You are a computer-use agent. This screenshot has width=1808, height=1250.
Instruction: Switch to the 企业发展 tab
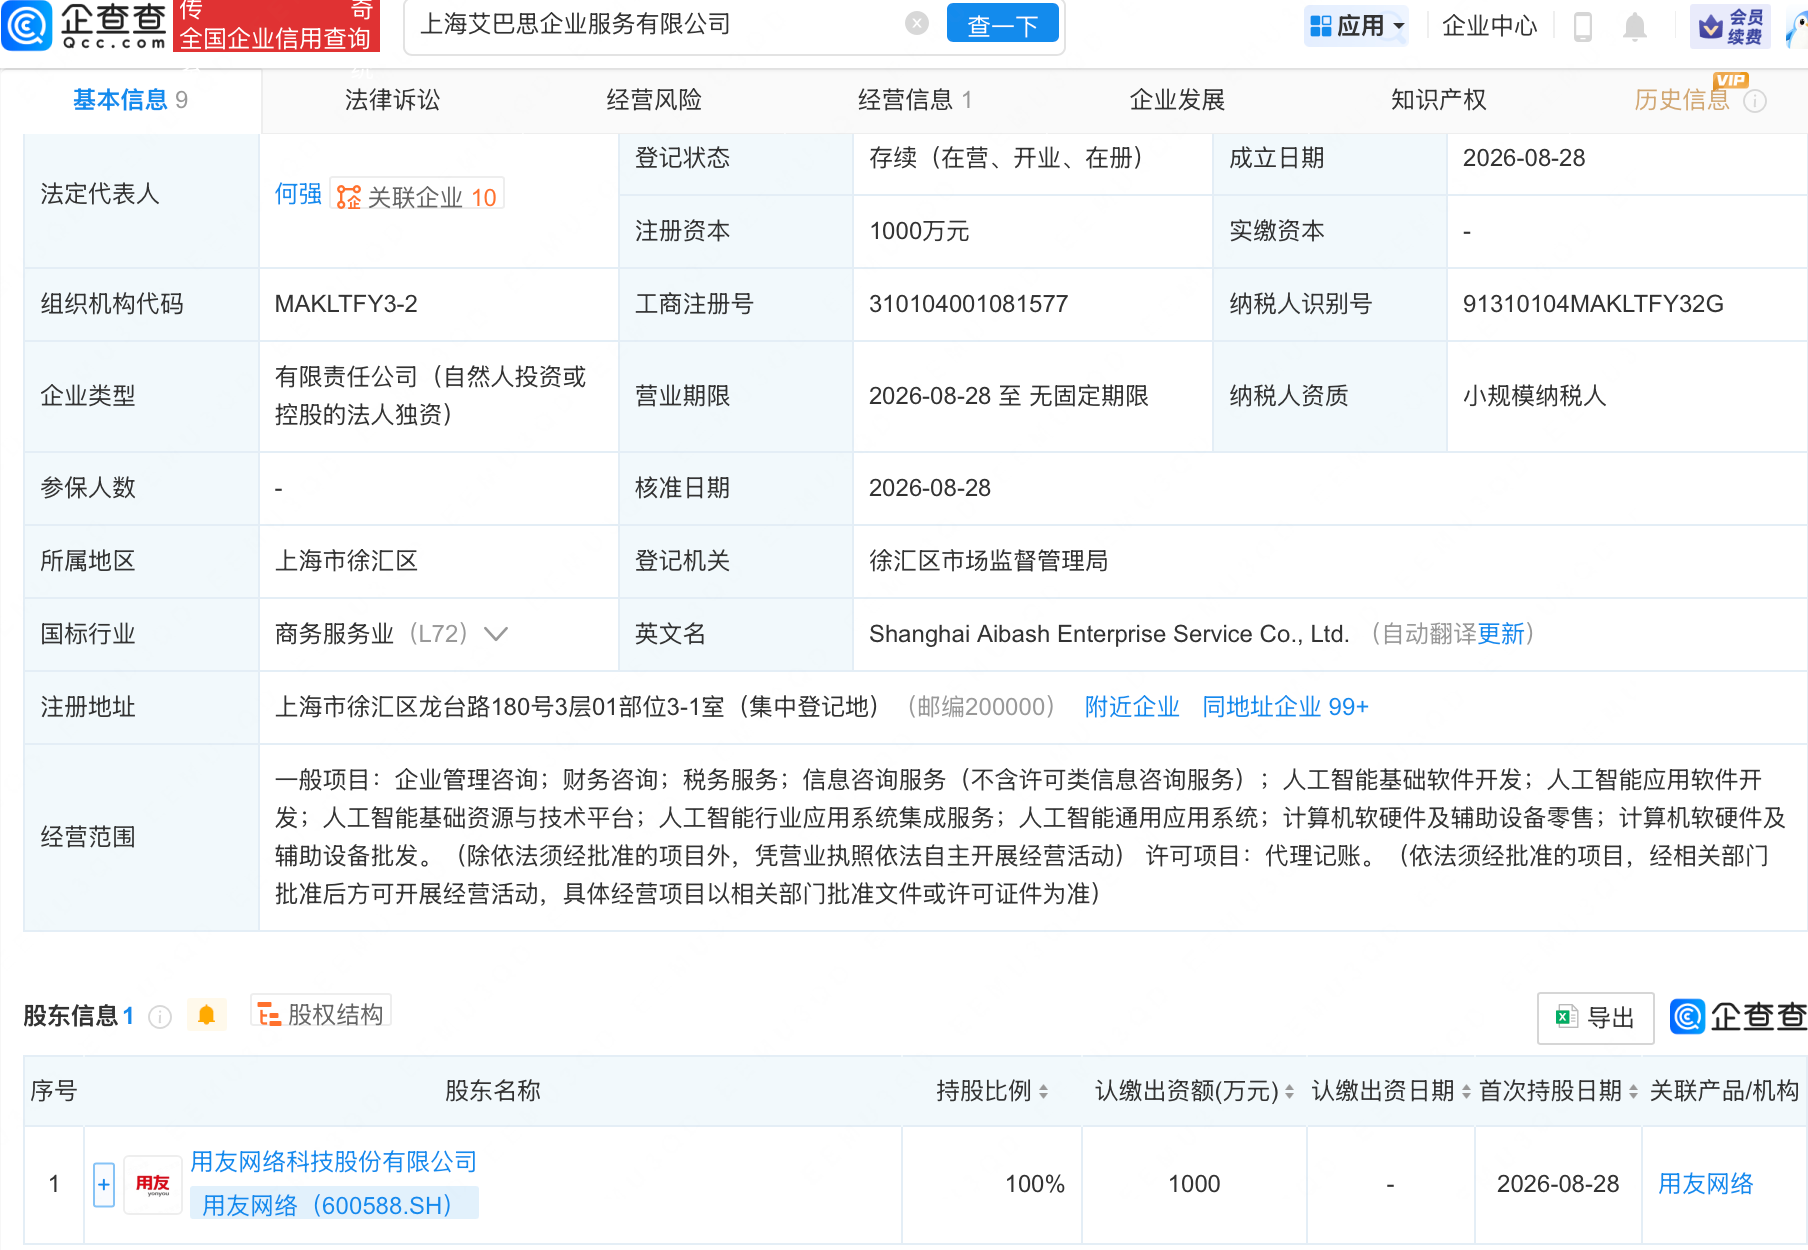coord(1177,100)
